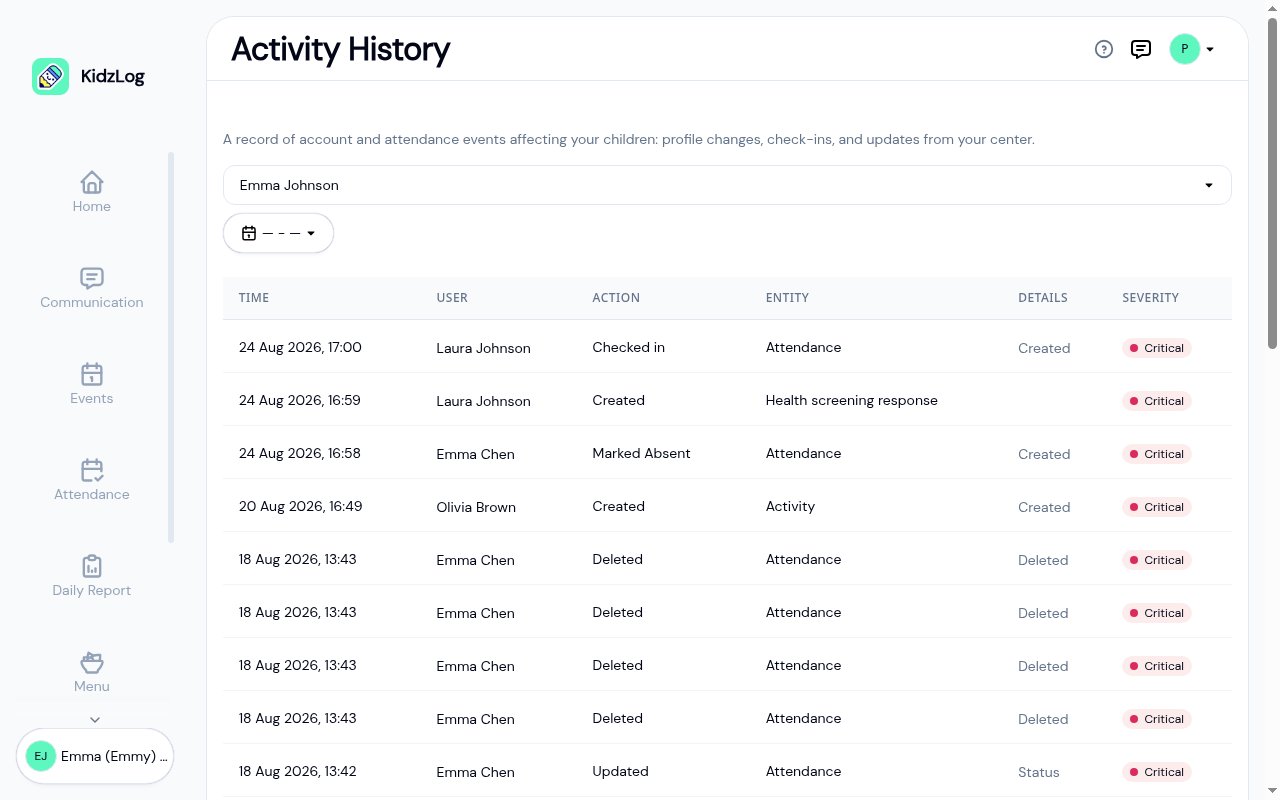Click the 'Health screening response' entity cell

851,401
